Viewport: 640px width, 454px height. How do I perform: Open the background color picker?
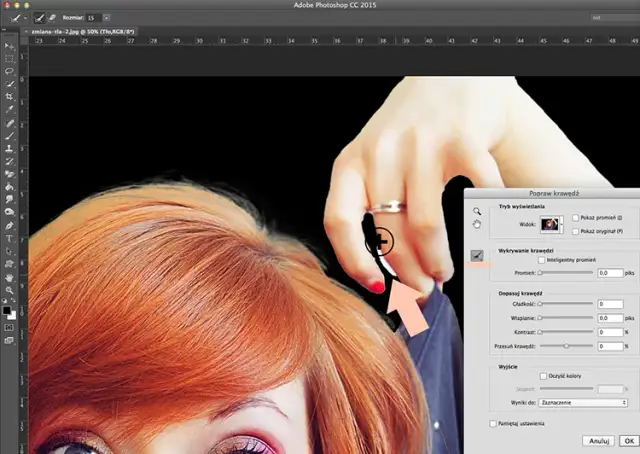coord(13,316)
